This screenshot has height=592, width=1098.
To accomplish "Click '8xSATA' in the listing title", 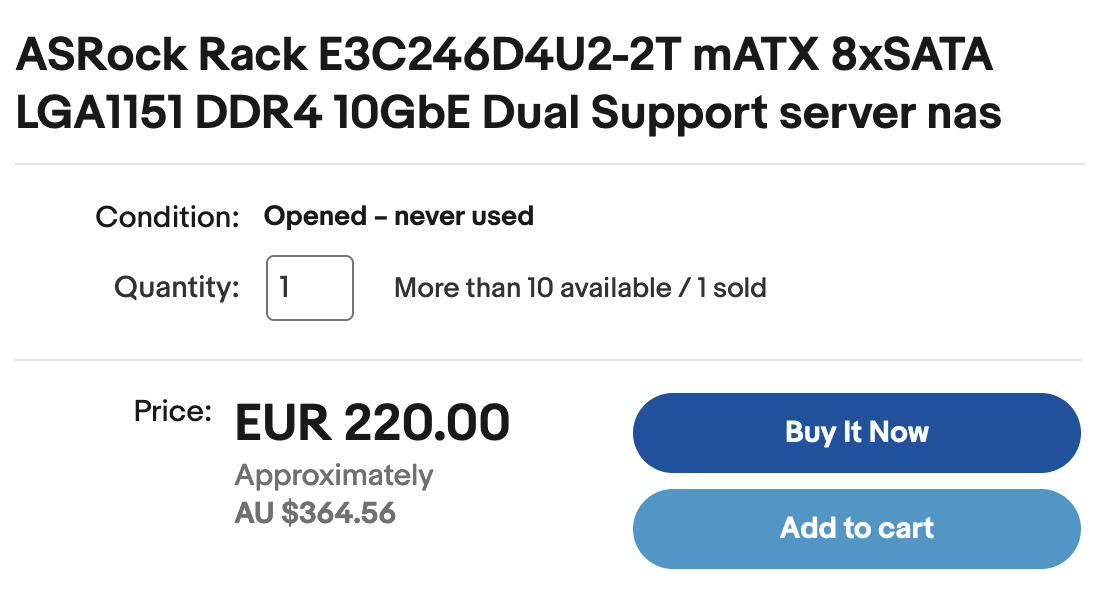I will (910, 56).
